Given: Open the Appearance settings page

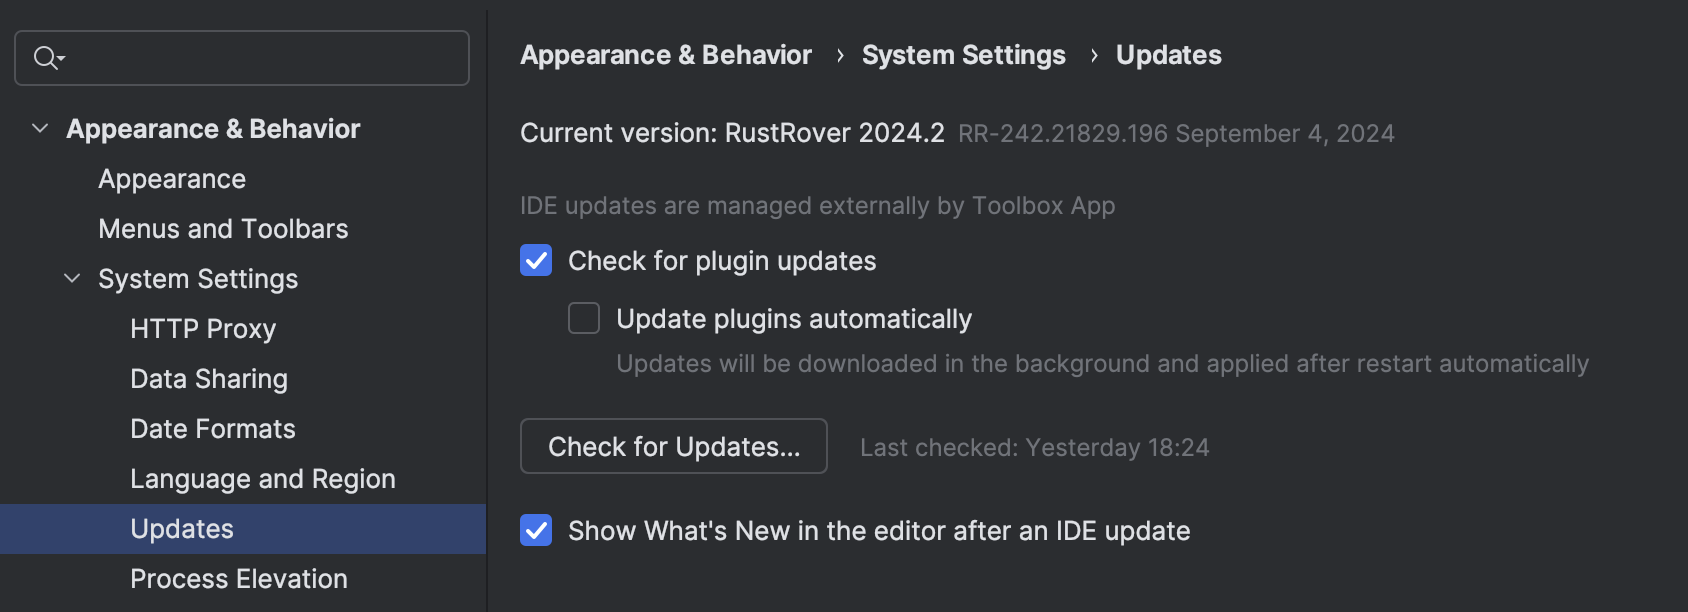Looking at the screenshot, I should (x=171, y=178).
